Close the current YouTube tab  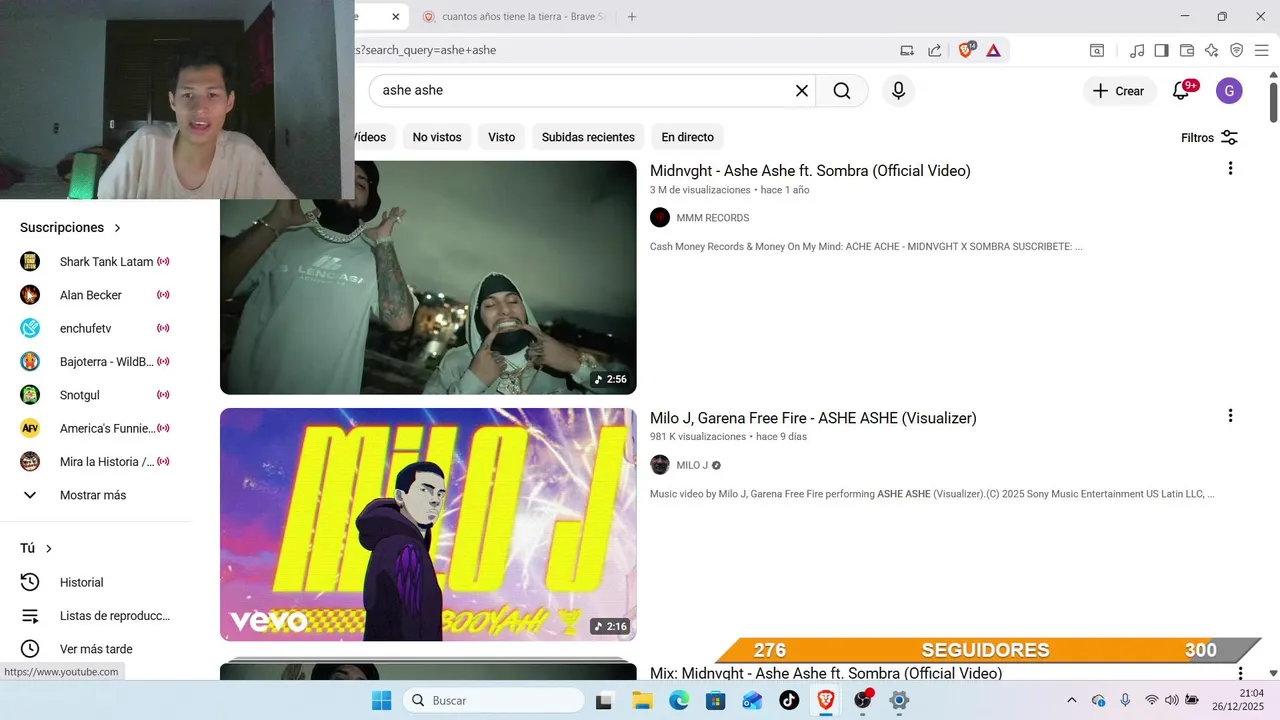(395, 17)
